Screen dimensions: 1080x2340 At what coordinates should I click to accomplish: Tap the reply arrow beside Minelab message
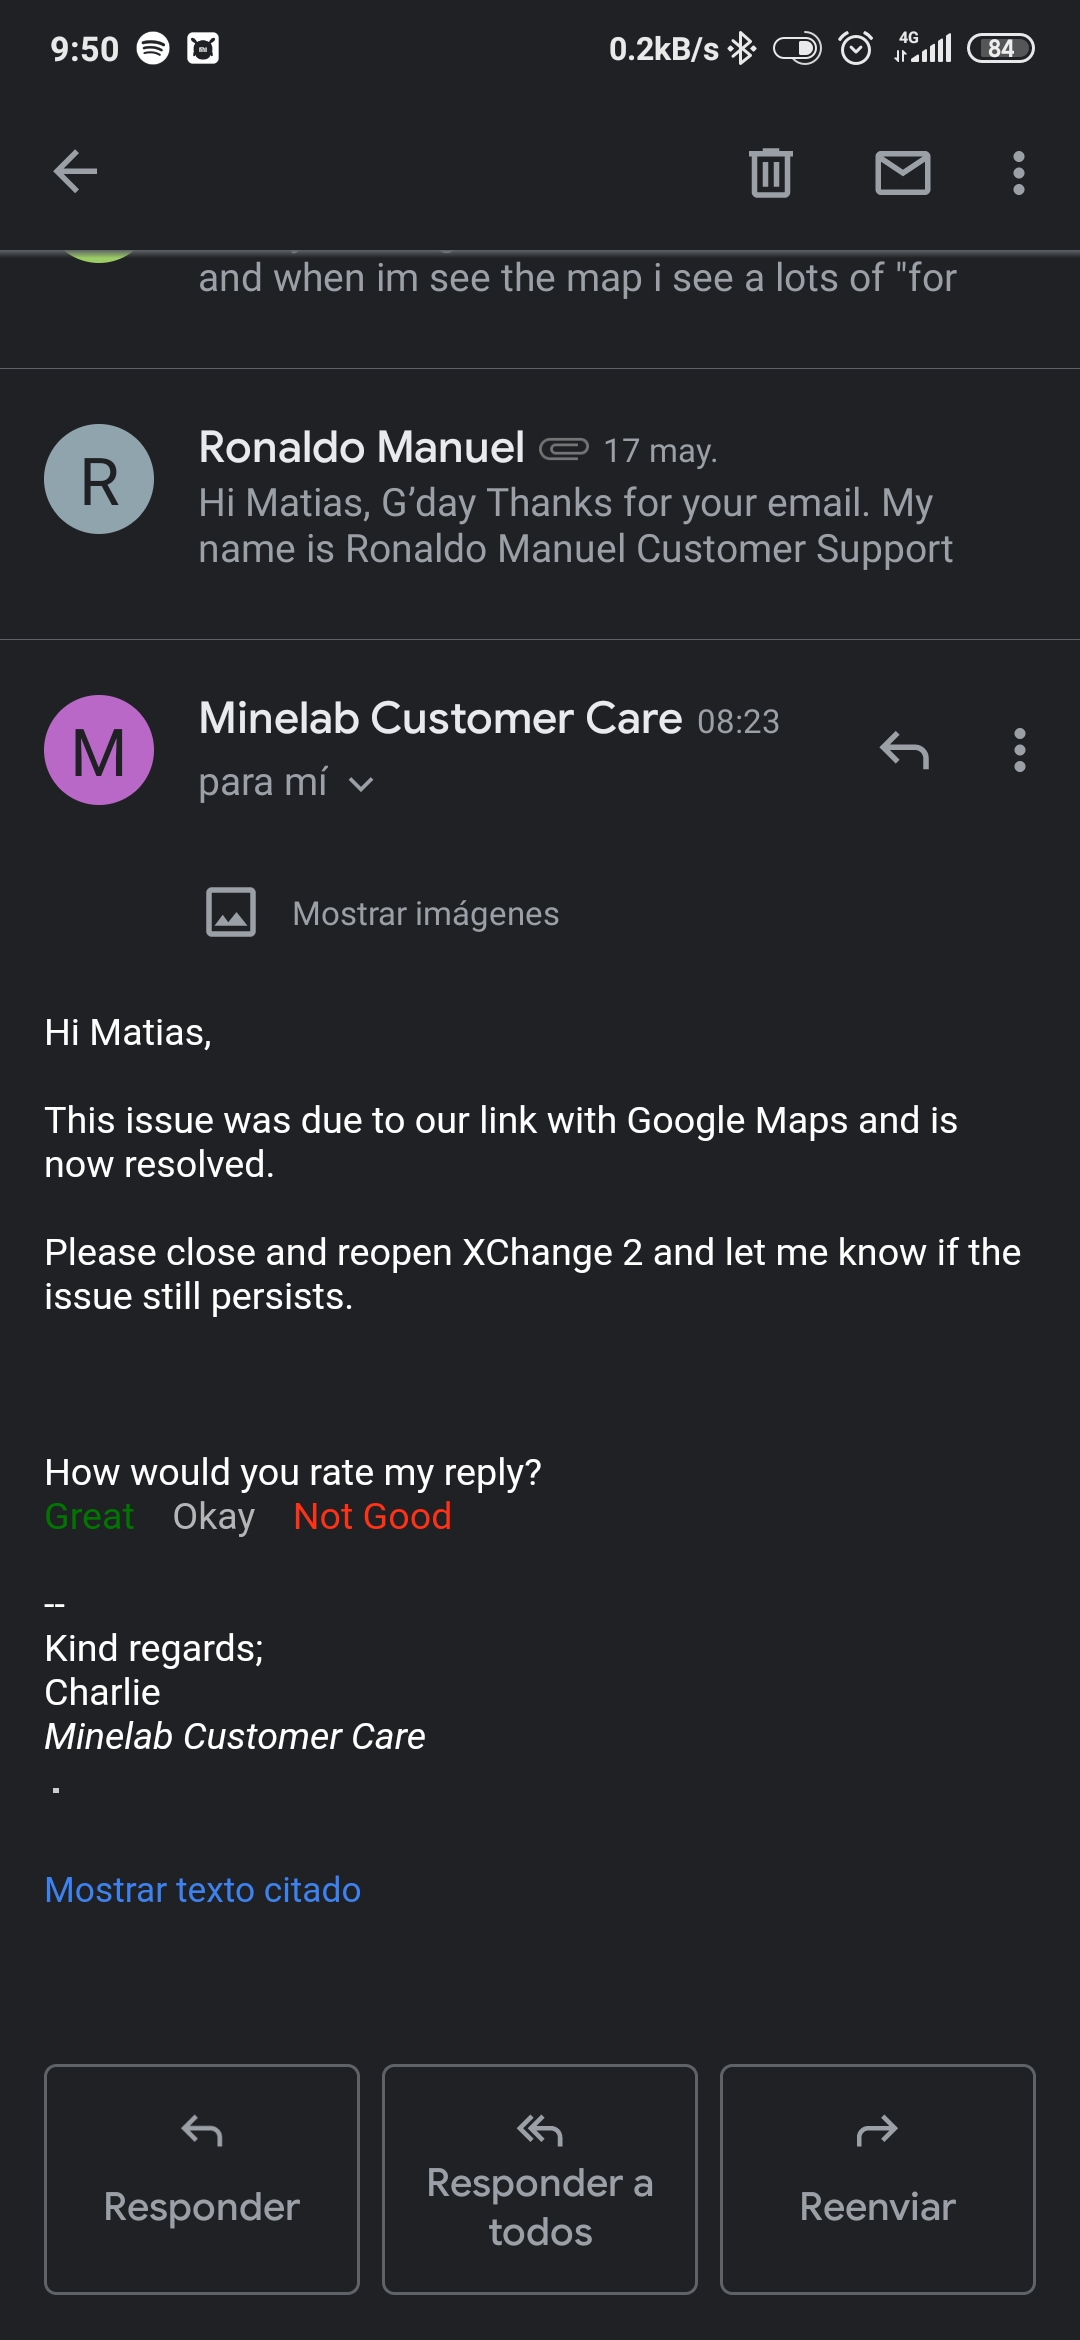click(x=904, y=749)
